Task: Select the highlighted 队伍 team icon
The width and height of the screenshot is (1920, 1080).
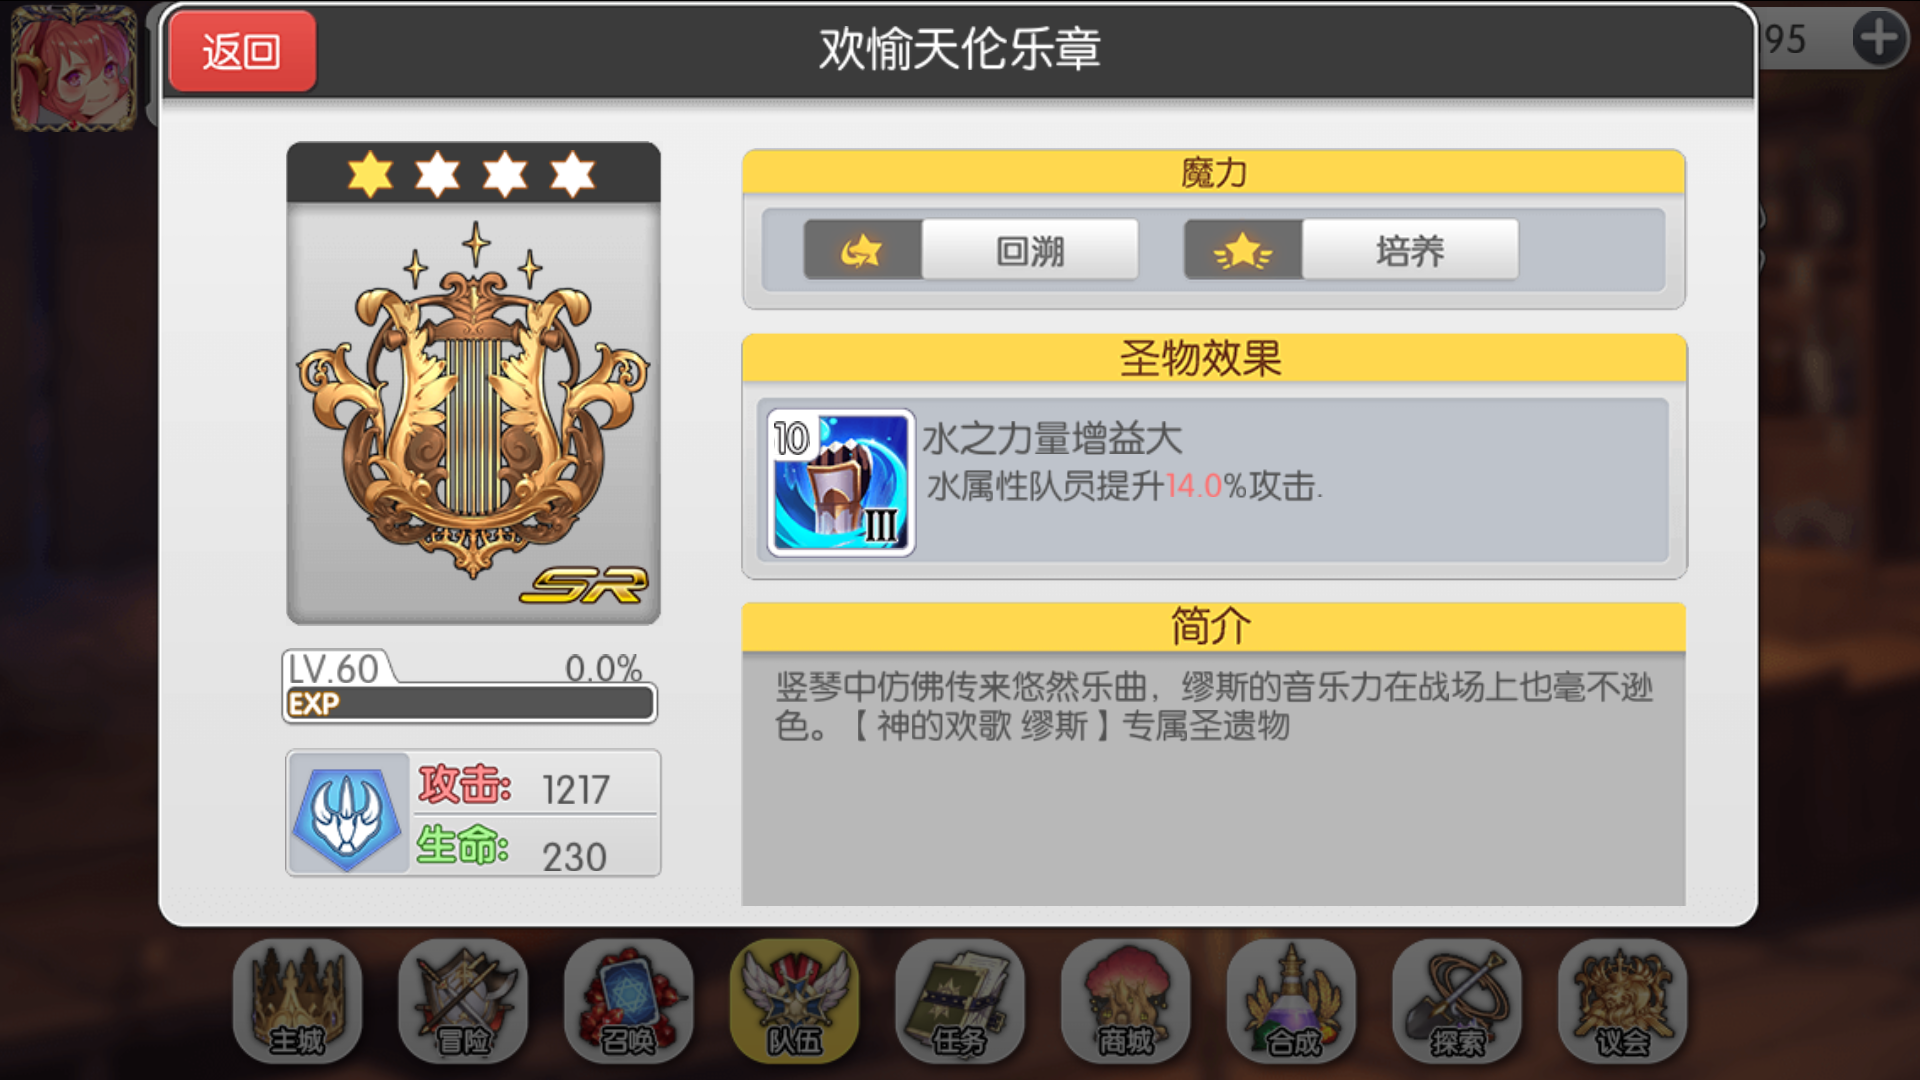Action: coord(794,1001)
